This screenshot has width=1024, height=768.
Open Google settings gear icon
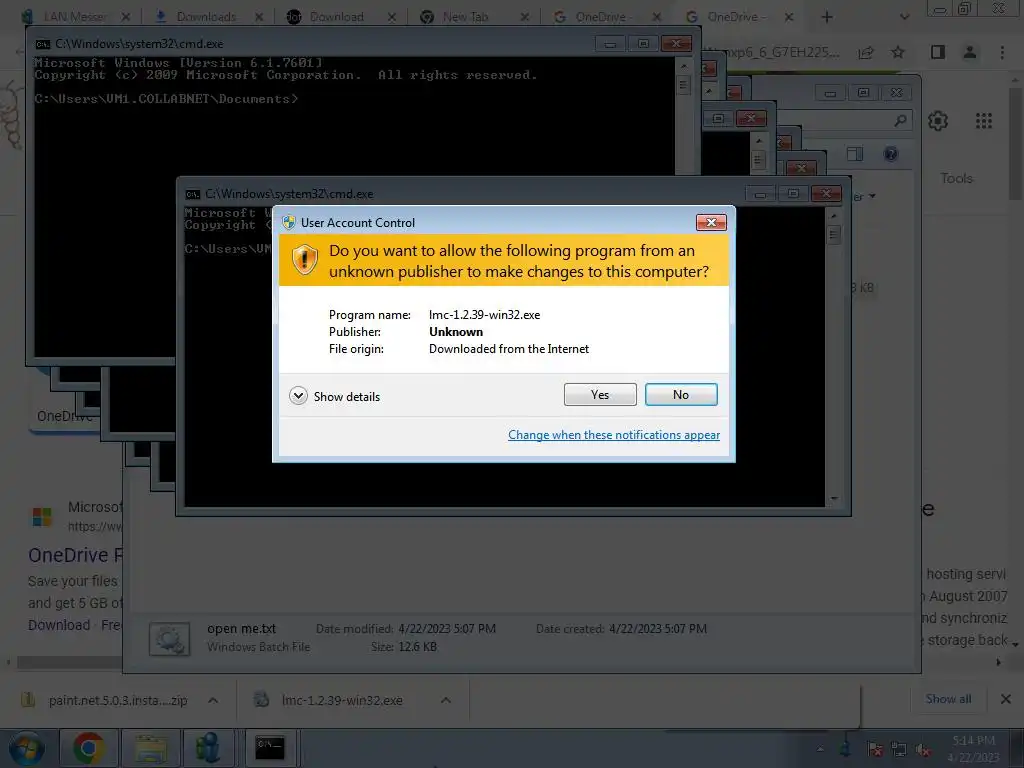click(x=938, y=121)
